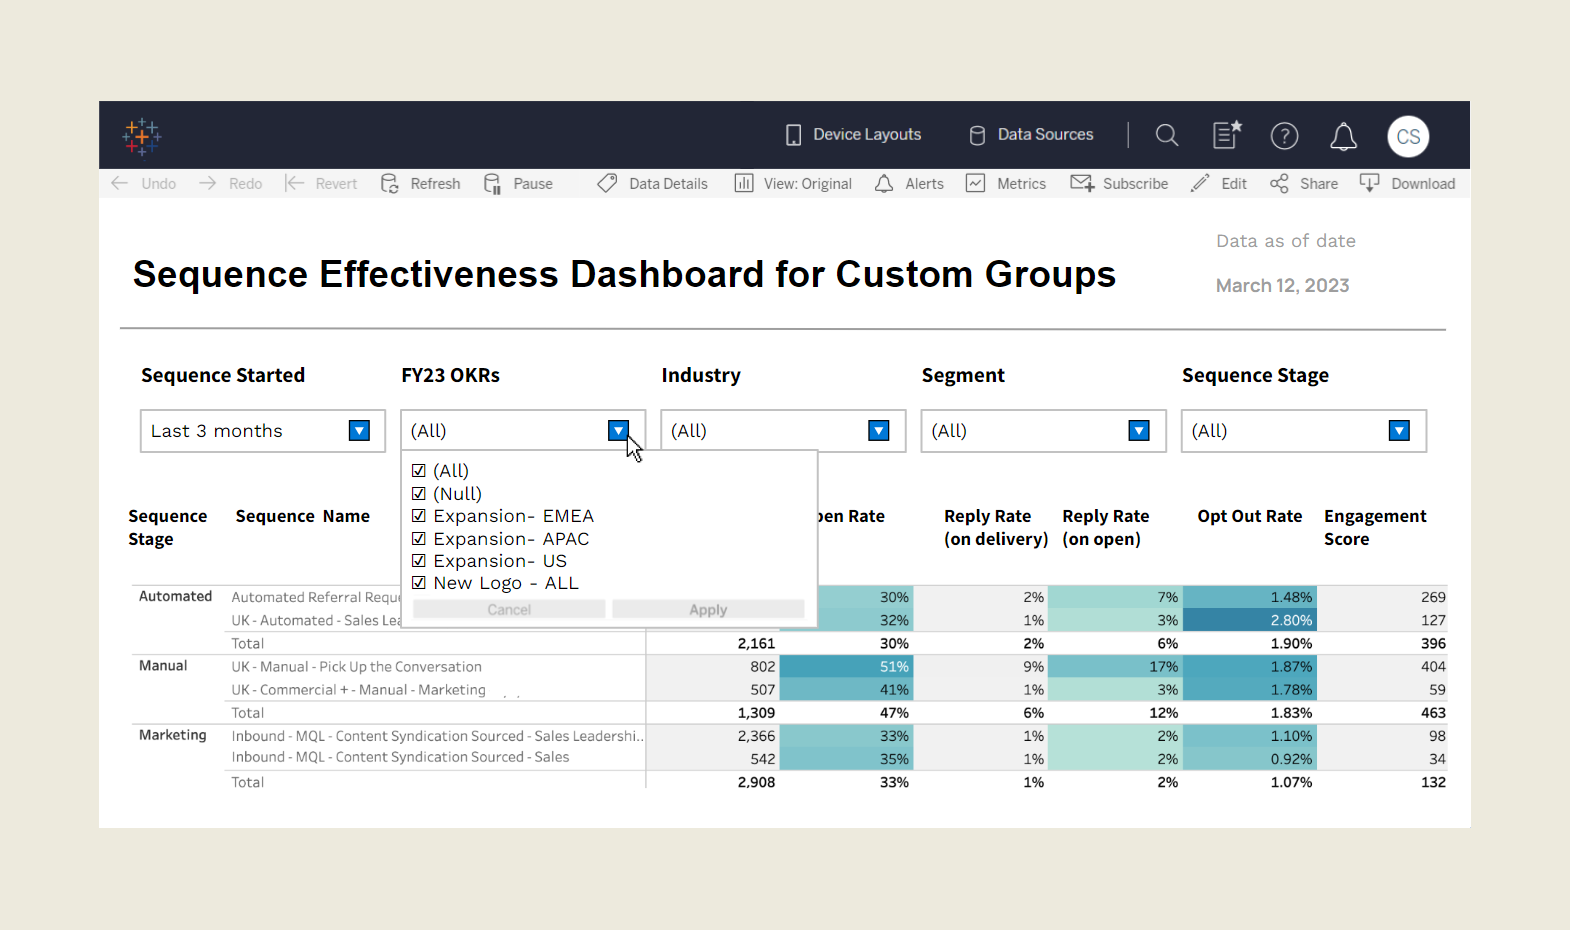
Task: Click the Subscribe envelope icon
Action: tap(1082, 183)
